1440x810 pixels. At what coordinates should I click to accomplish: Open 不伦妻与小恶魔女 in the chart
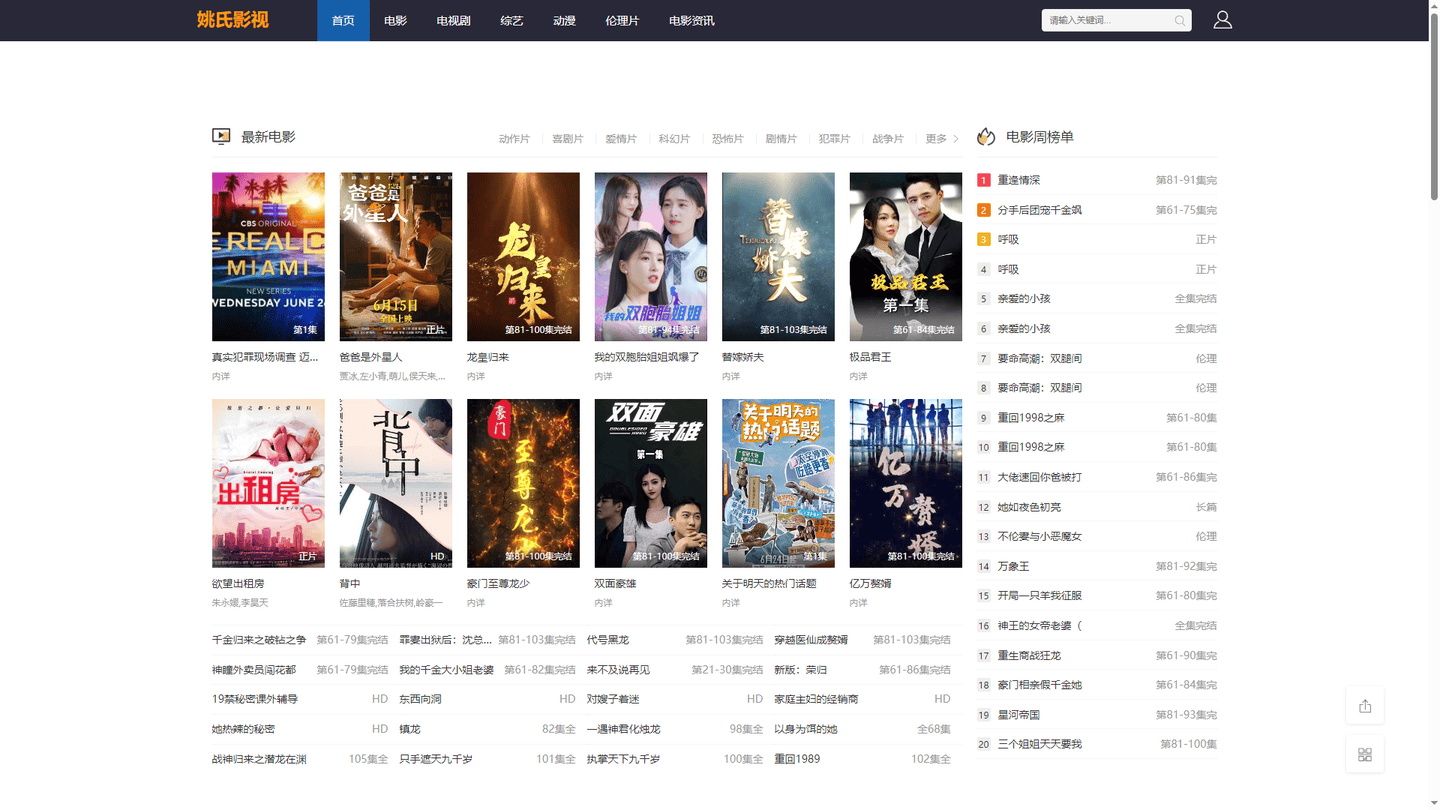(1040, 536)
